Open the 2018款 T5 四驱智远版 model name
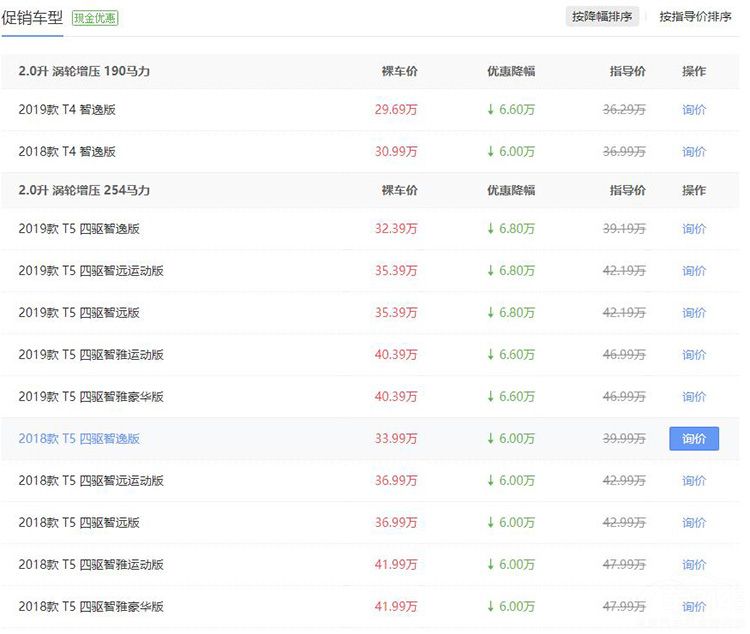This screenshot has height=634, width=750. [x=79, y=523]
